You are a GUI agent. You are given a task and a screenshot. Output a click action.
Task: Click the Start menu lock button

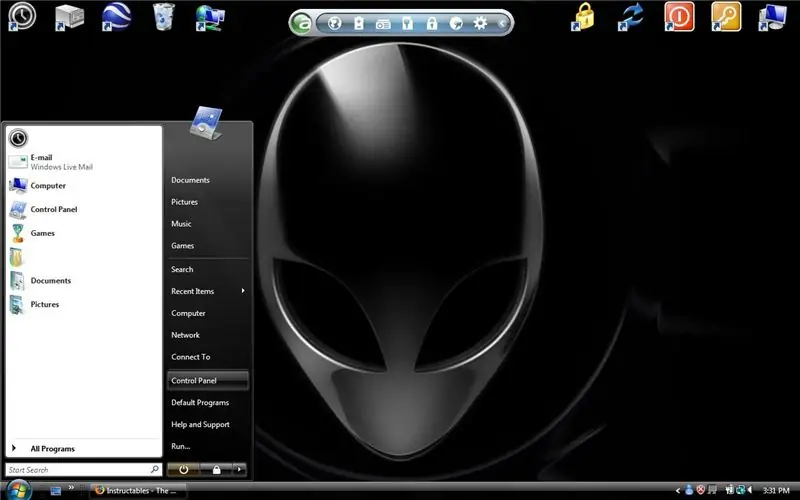(x=216, y=470)
